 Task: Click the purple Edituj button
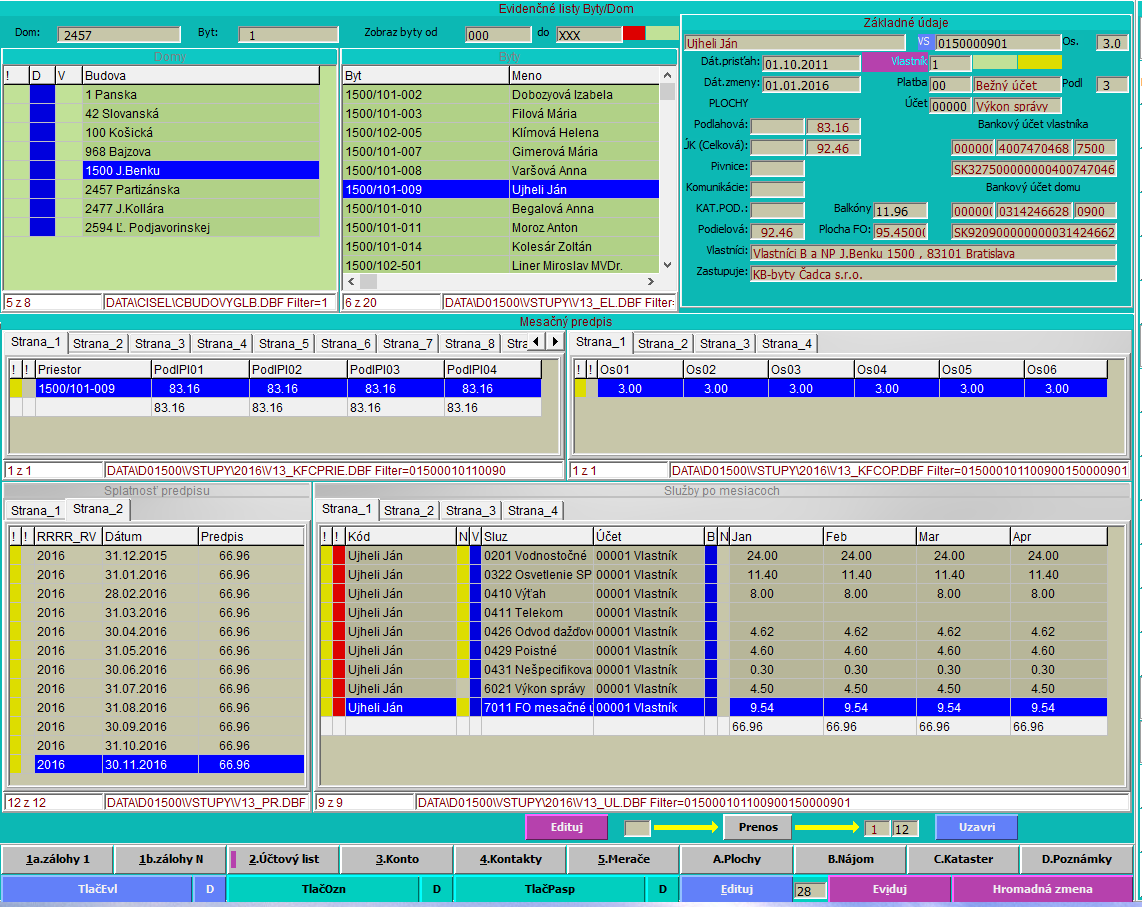(567, 827)
